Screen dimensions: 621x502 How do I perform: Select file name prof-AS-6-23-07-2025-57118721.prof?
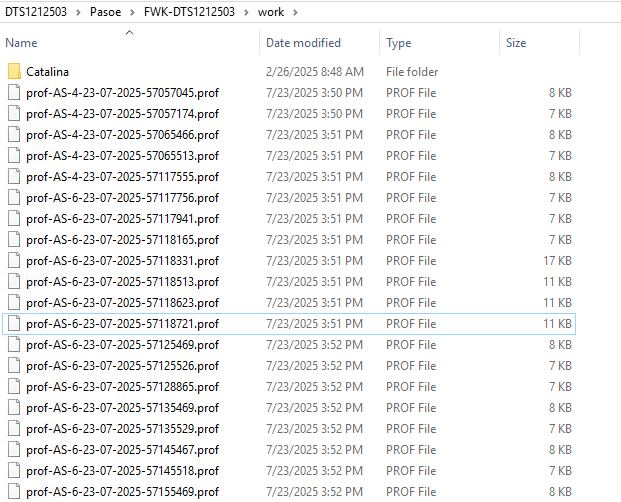tap(122, 323)
